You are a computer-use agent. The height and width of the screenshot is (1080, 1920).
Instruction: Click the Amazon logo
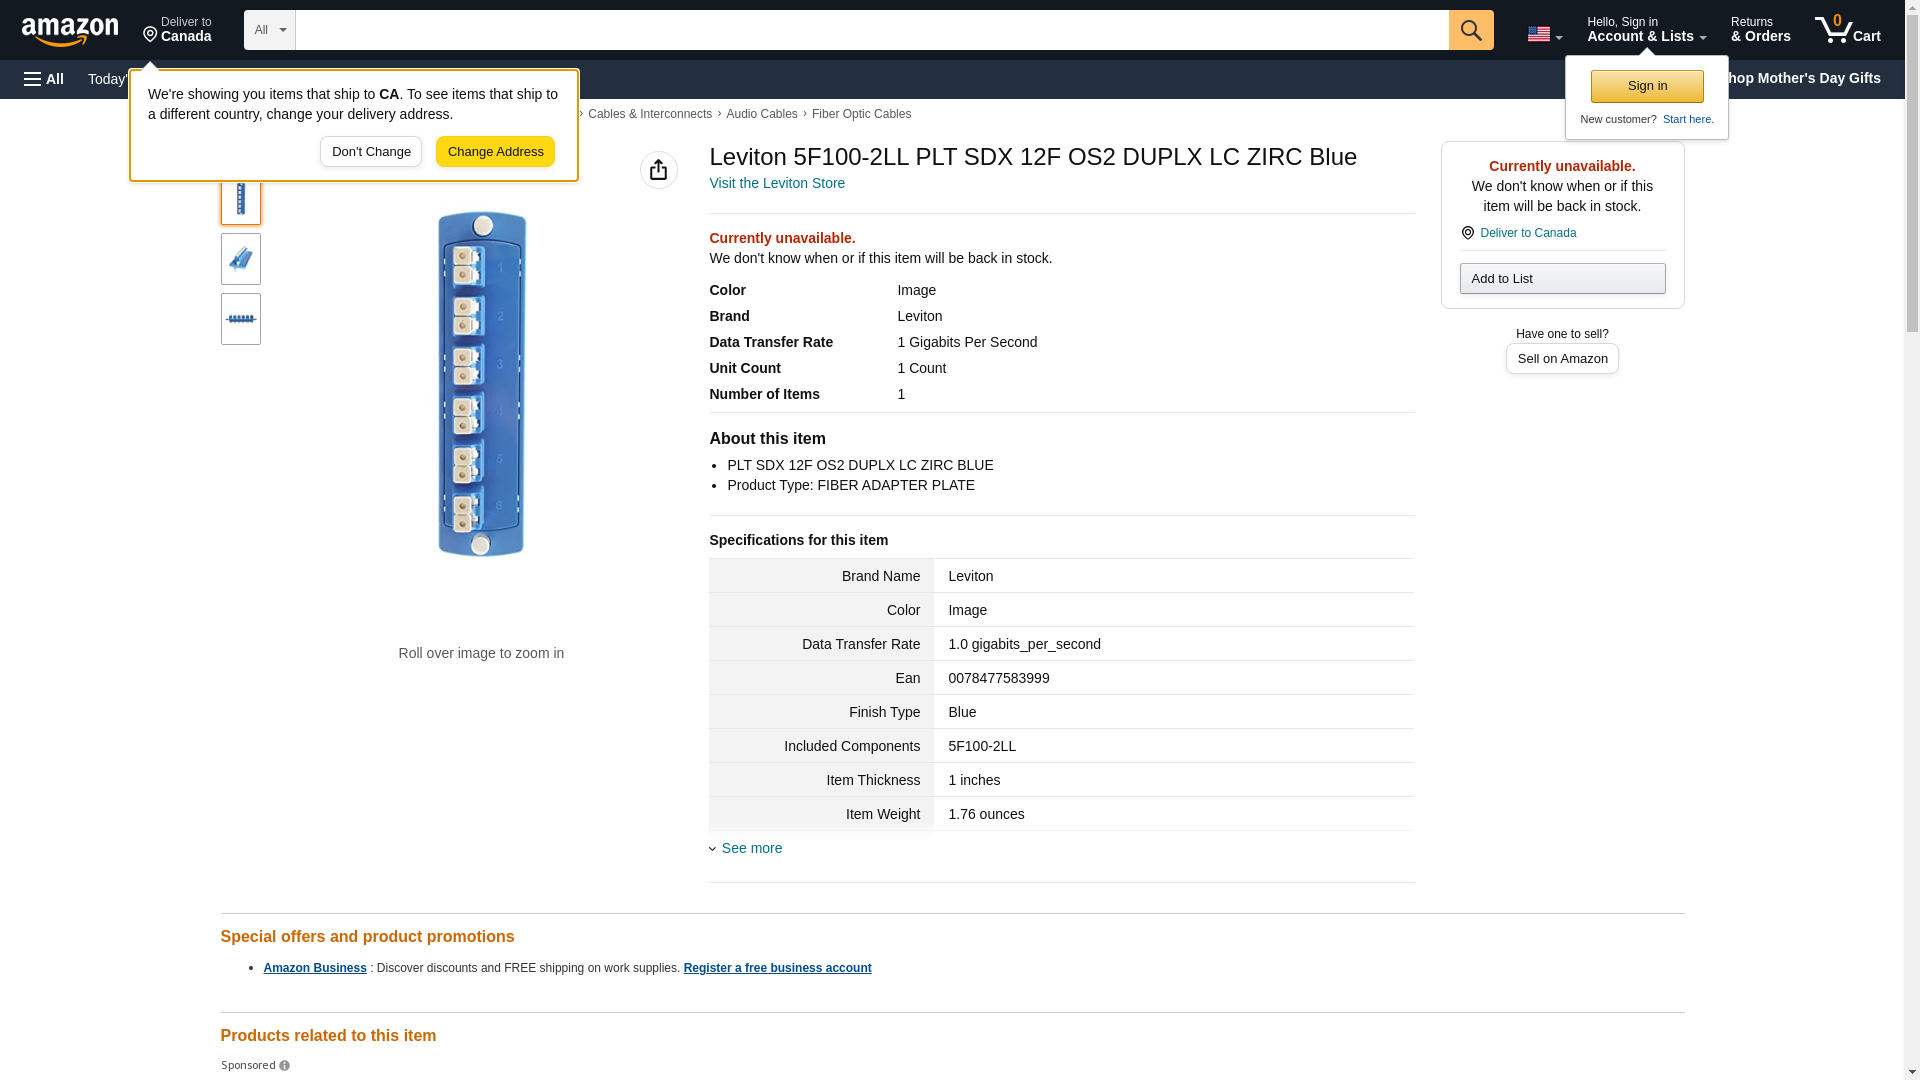(x=70, y=31)
